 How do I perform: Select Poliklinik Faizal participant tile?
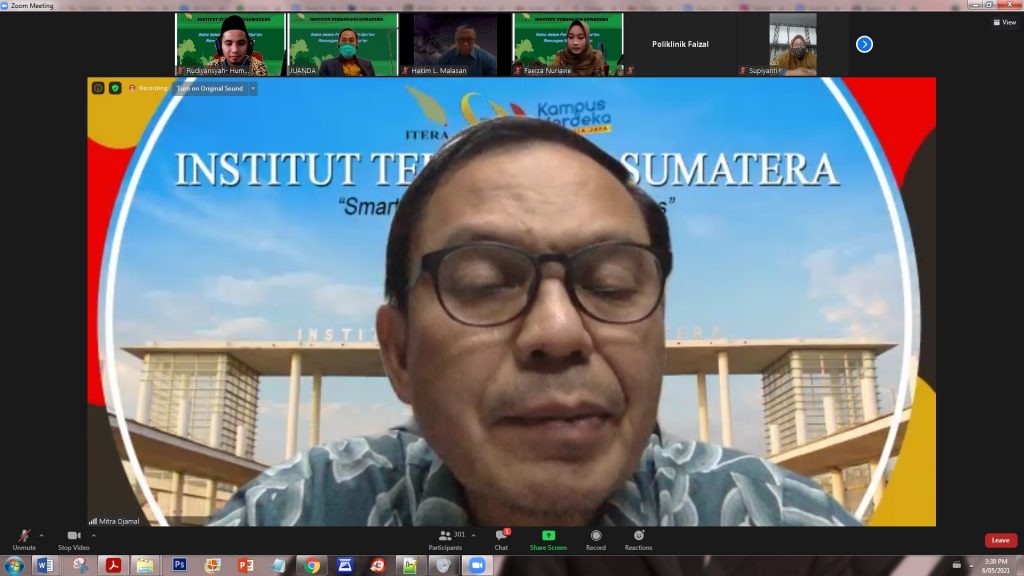(680, 44)
